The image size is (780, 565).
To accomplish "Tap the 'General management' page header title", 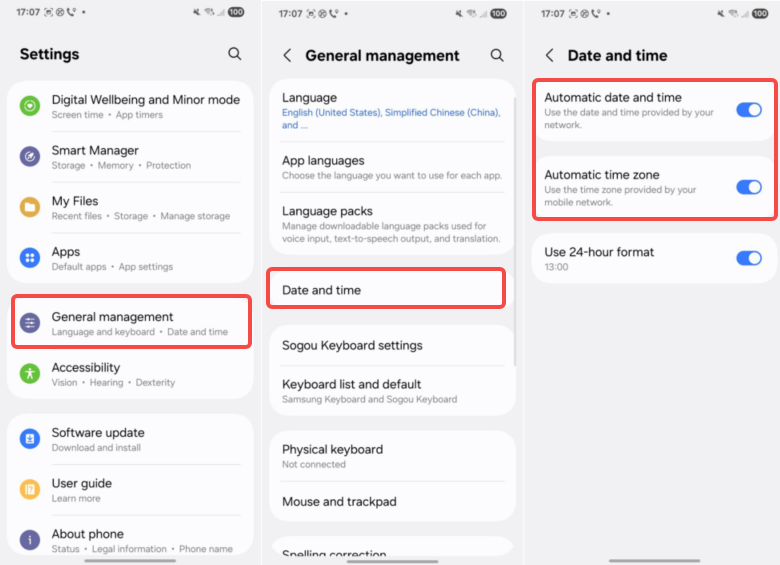I will [x=382, y=55].
